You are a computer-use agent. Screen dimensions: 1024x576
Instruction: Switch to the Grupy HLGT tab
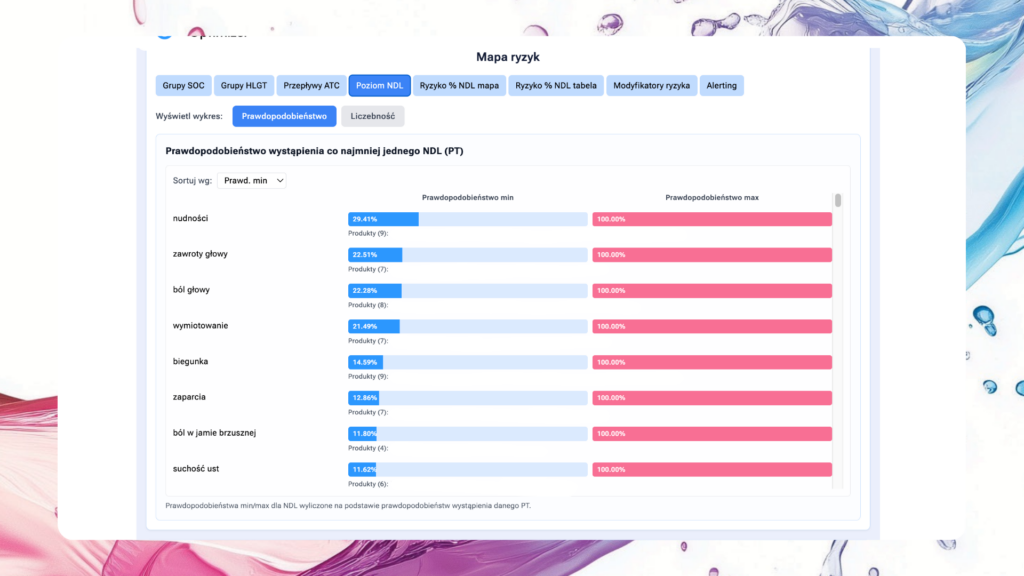[x=242, y=86]
